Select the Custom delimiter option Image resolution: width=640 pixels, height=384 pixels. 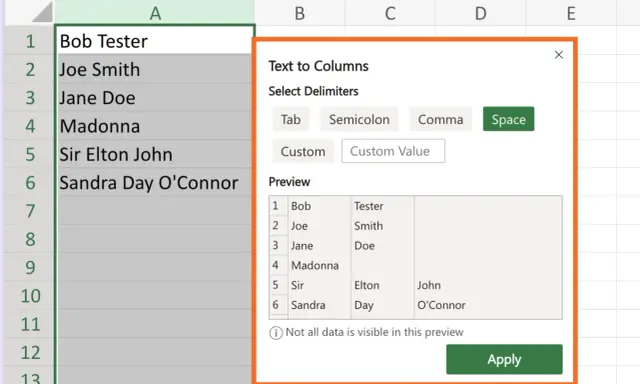(303, 151)
